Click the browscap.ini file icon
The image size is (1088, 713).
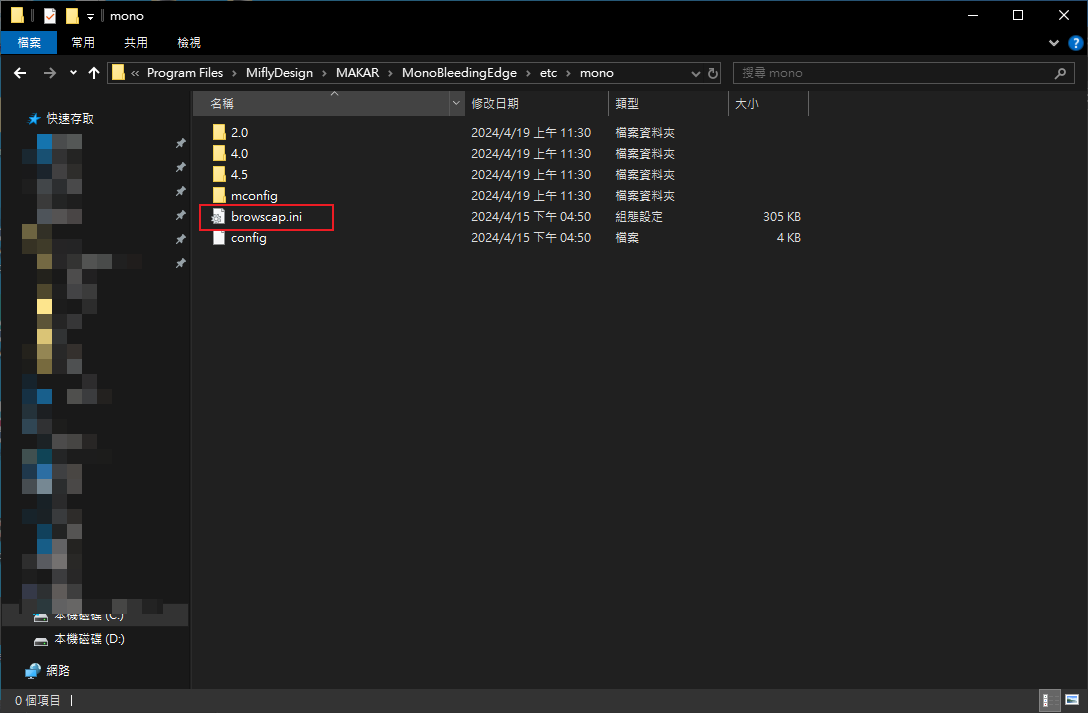(219, 217)
